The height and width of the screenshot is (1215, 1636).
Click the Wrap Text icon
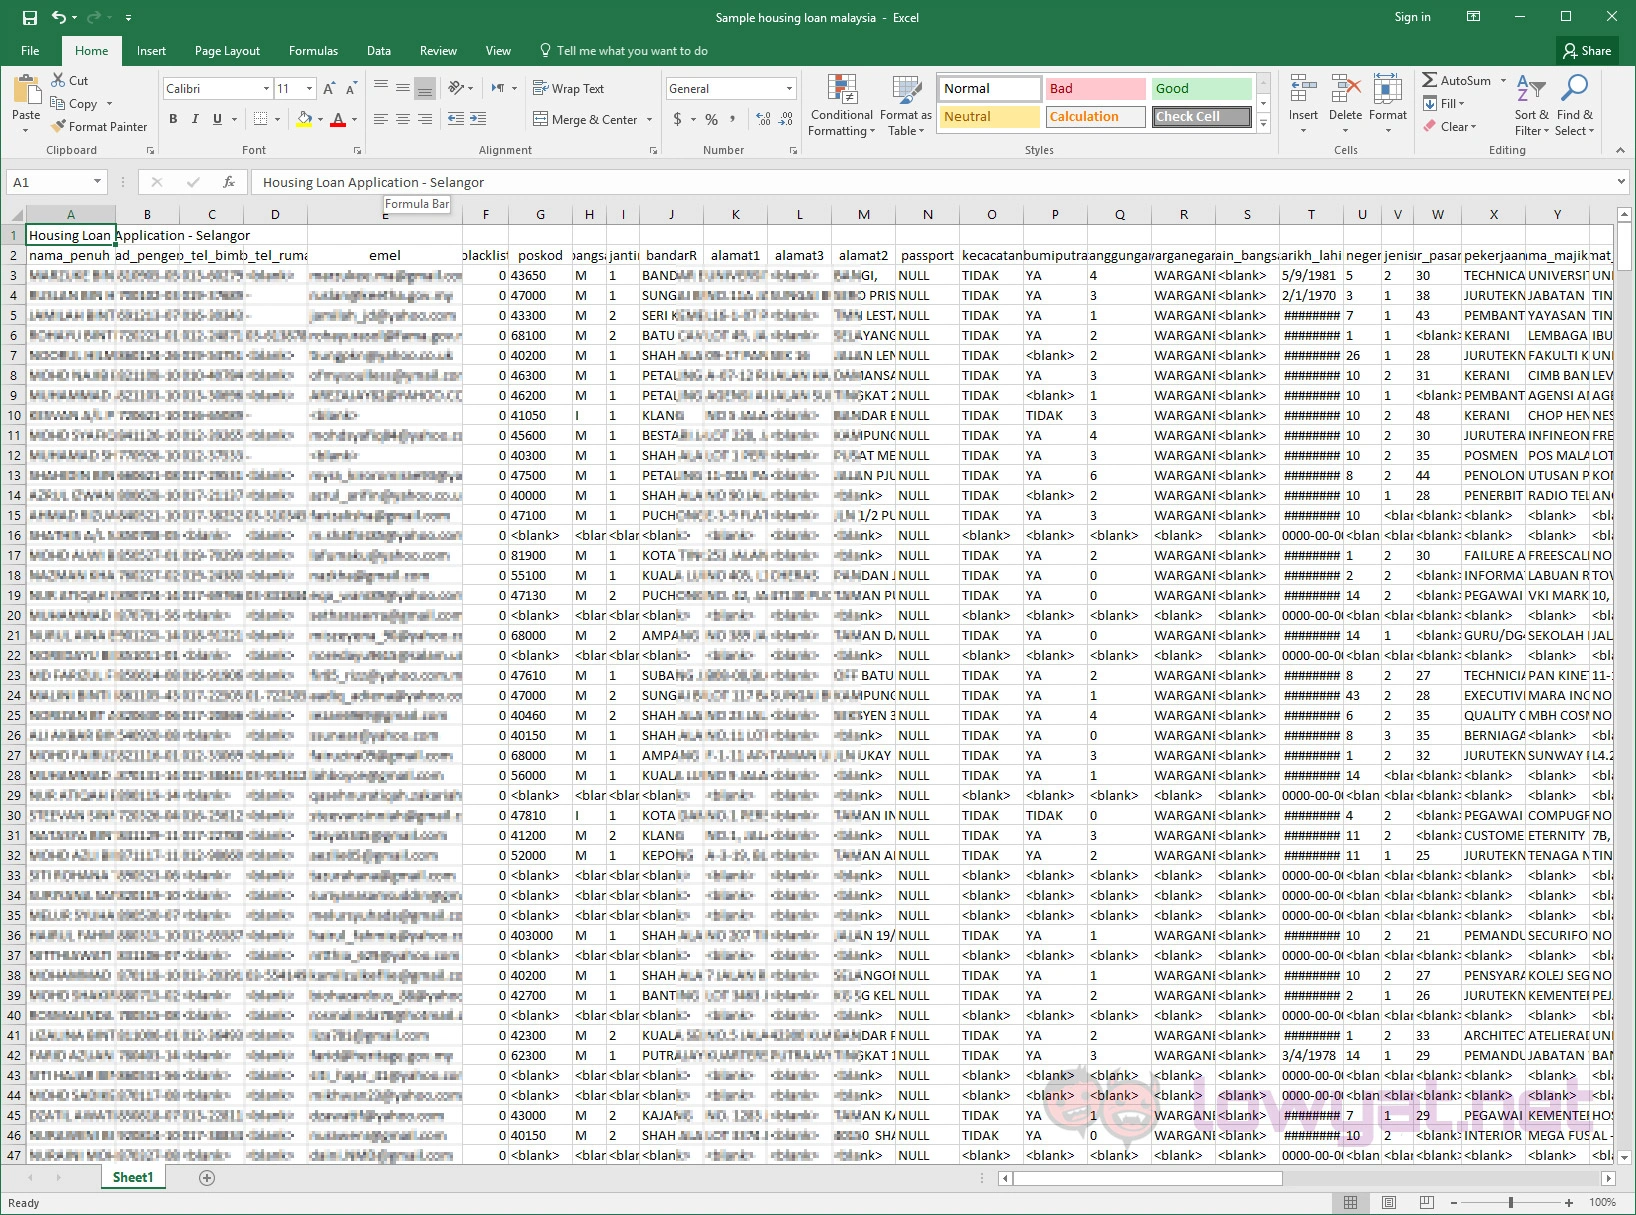click(x=540, y=88)
